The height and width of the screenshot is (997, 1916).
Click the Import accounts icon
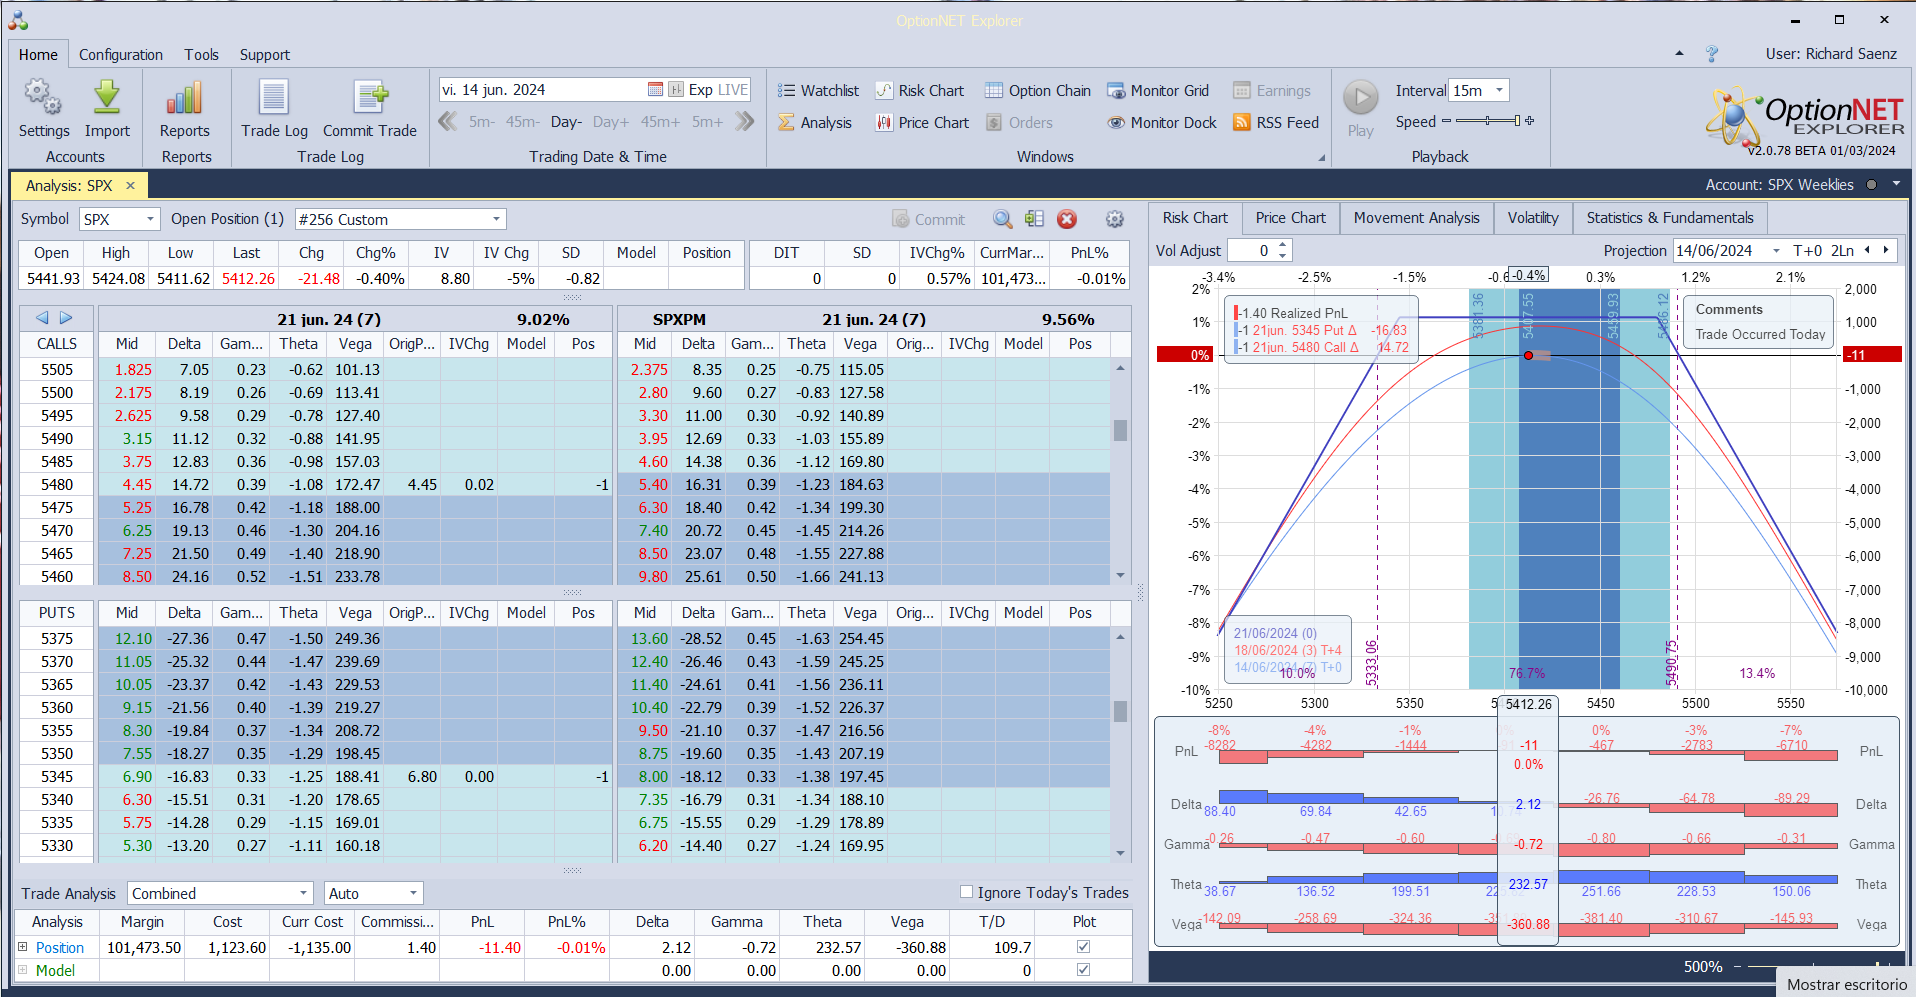coord(107,98)
